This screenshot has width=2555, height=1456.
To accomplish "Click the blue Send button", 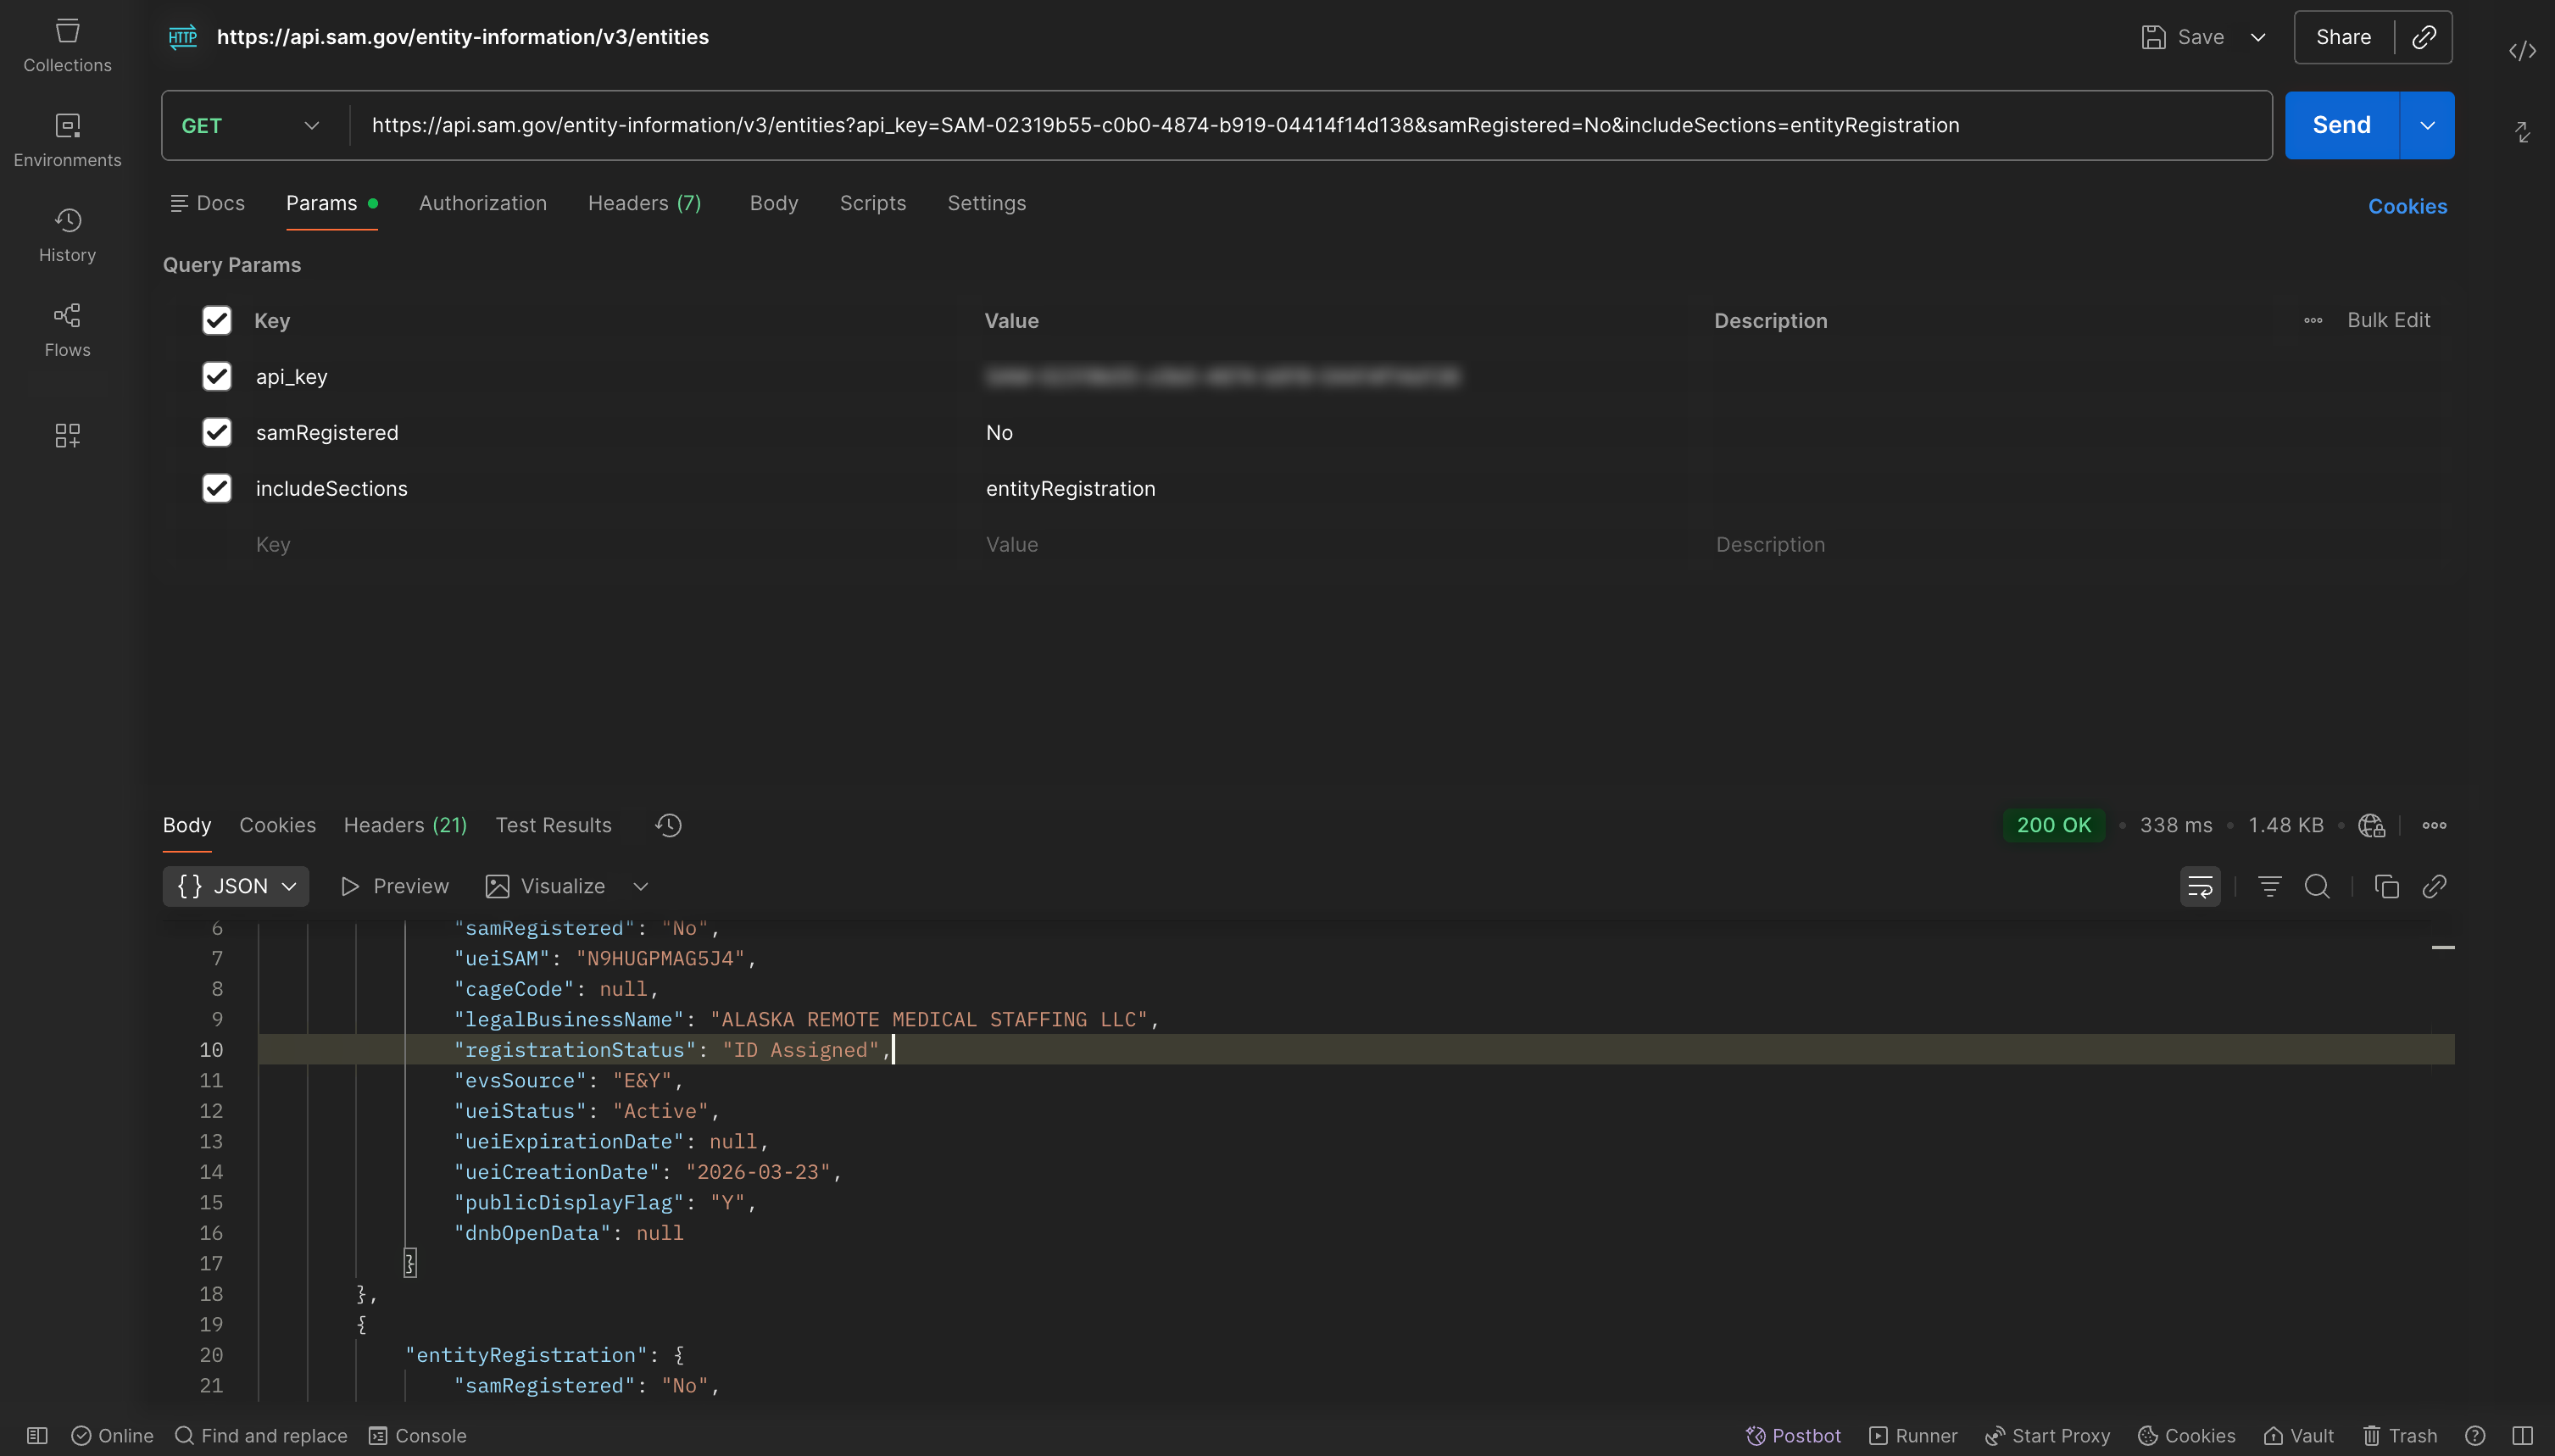I will (2341, 126).
